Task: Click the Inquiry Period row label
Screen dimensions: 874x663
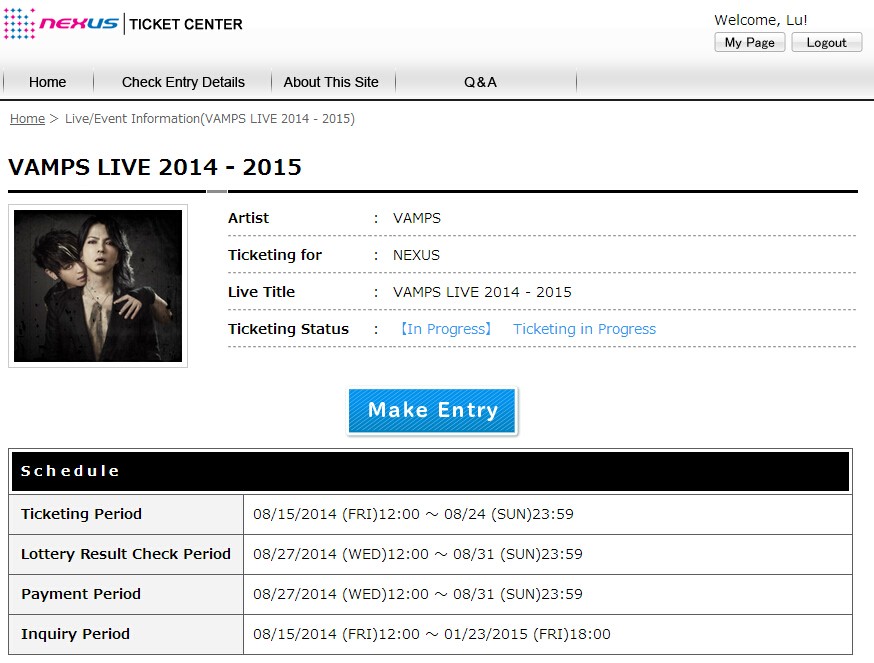Action: point(76,634)
